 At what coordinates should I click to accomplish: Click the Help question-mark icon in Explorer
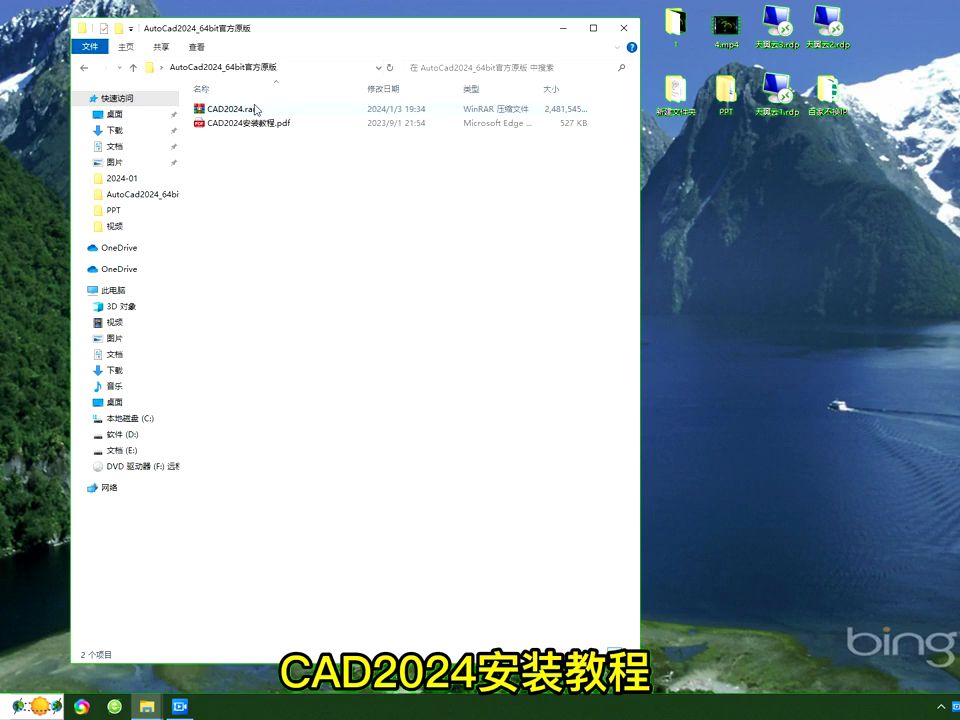pyautogui.click(x=632, y=46)
